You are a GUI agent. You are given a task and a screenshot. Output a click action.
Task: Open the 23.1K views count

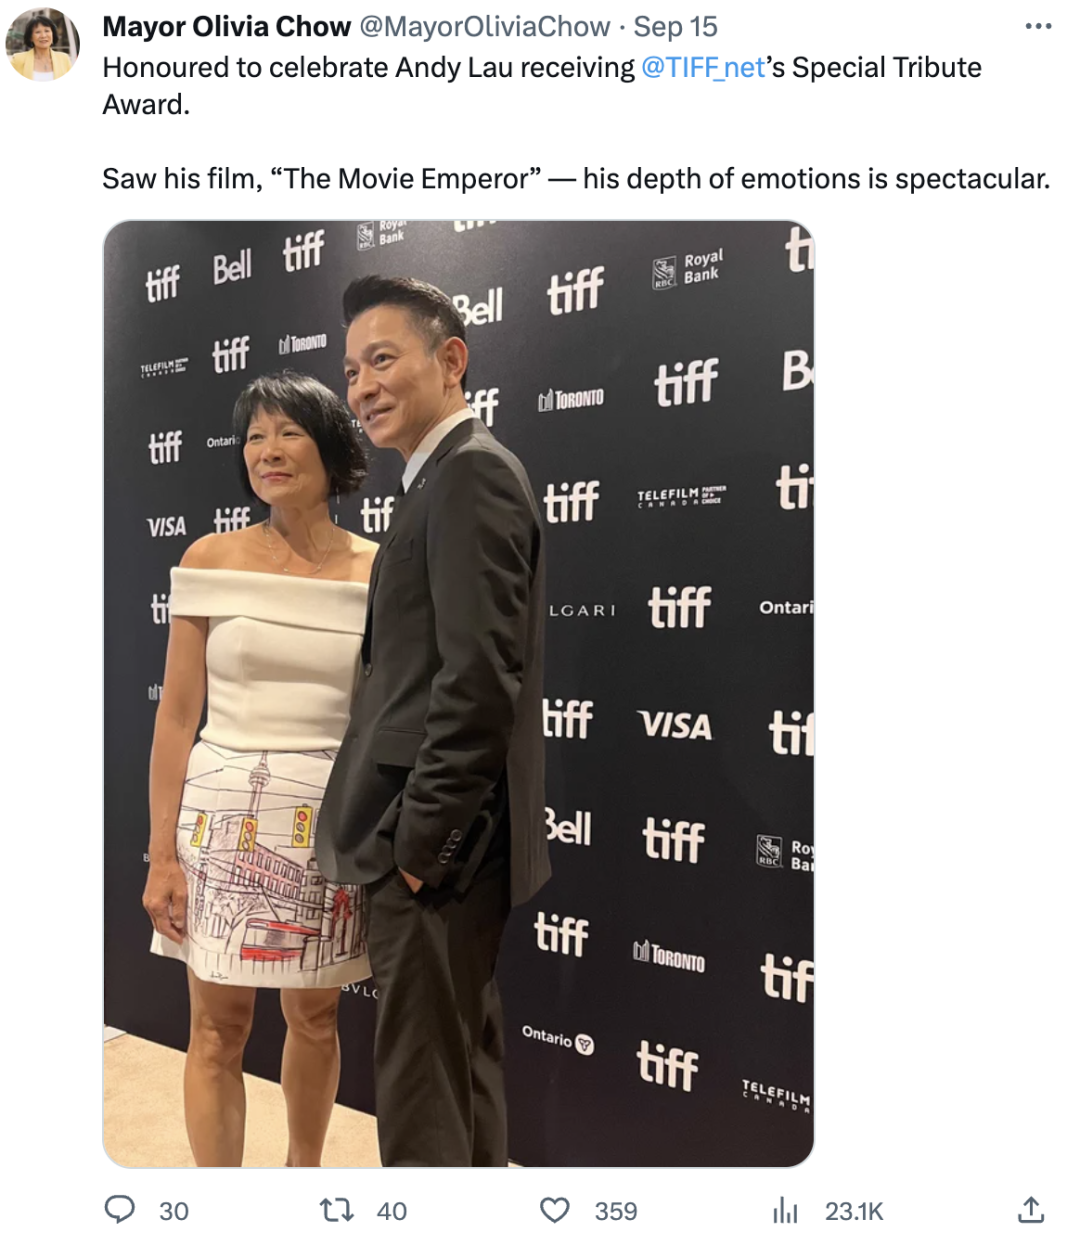click(854, 1211)
